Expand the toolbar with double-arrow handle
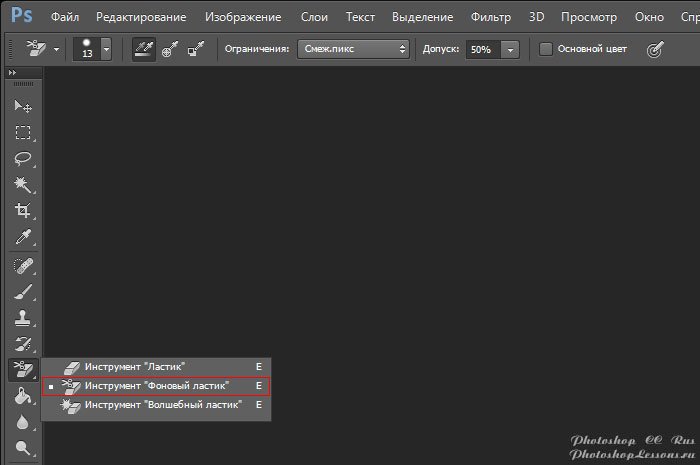This screenshot has height=465, width=700. click(x=12, y=73)
